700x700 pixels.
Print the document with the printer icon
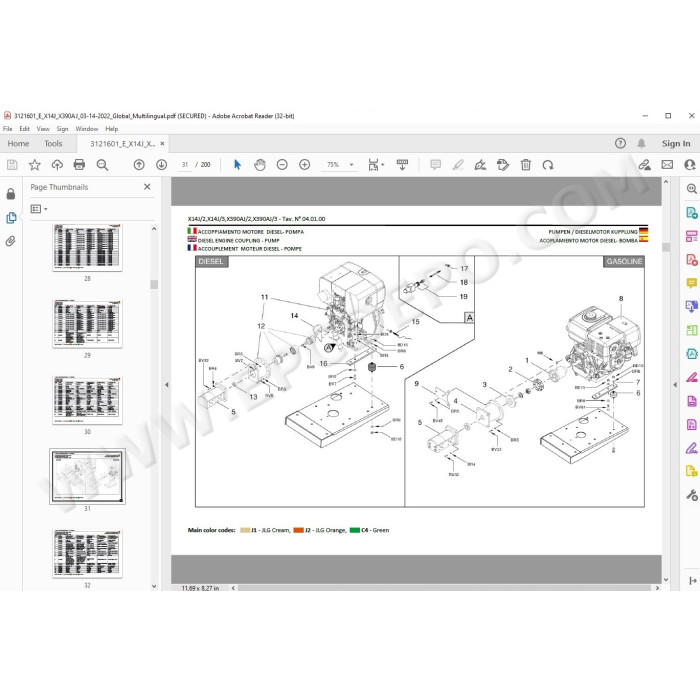[79, 165]
